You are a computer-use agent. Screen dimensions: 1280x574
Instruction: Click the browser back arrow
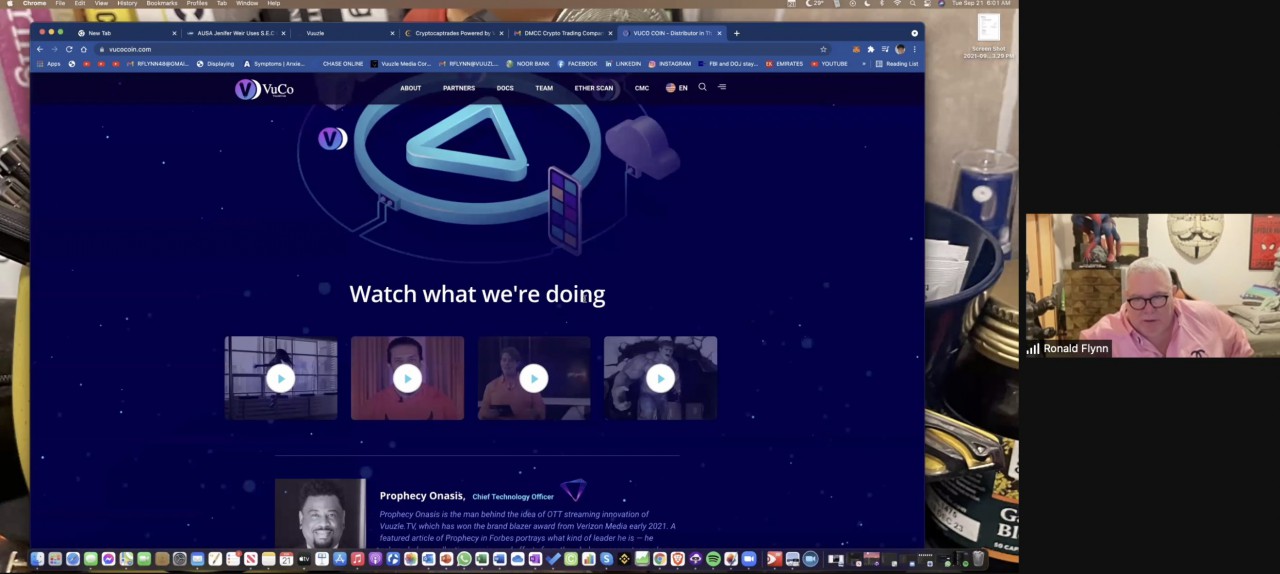click(40, 49)
